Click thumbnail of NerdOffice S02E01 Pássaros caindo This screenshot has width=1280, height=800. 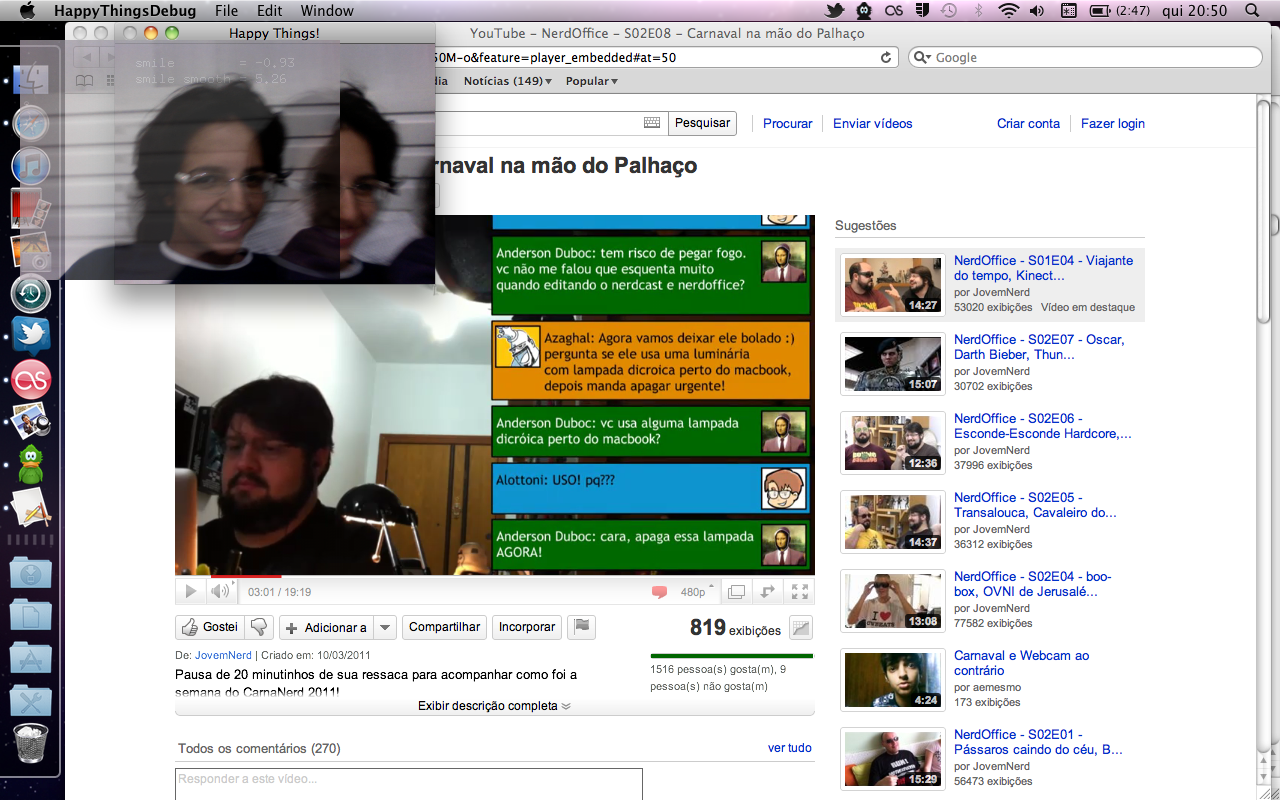coord(893,759)
